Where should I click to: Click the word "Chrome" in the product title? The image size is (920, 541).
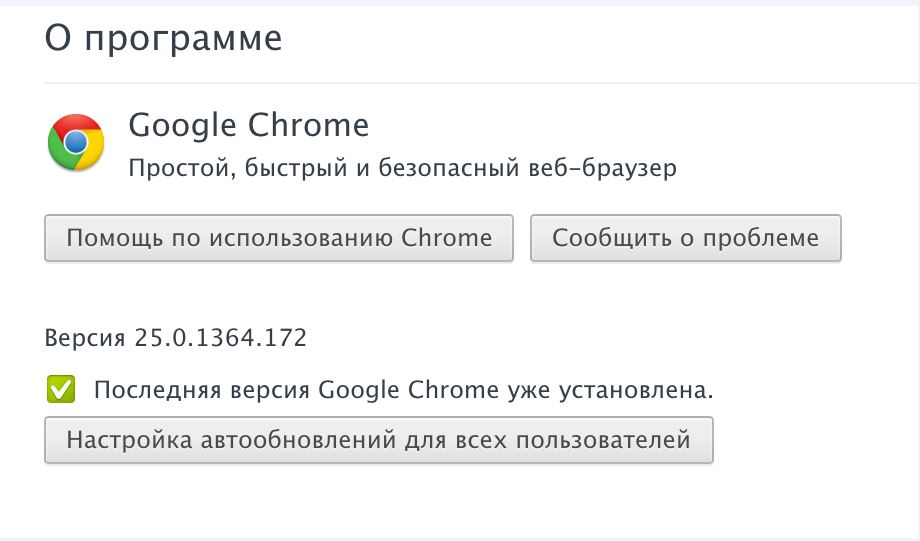coord(308,126)
